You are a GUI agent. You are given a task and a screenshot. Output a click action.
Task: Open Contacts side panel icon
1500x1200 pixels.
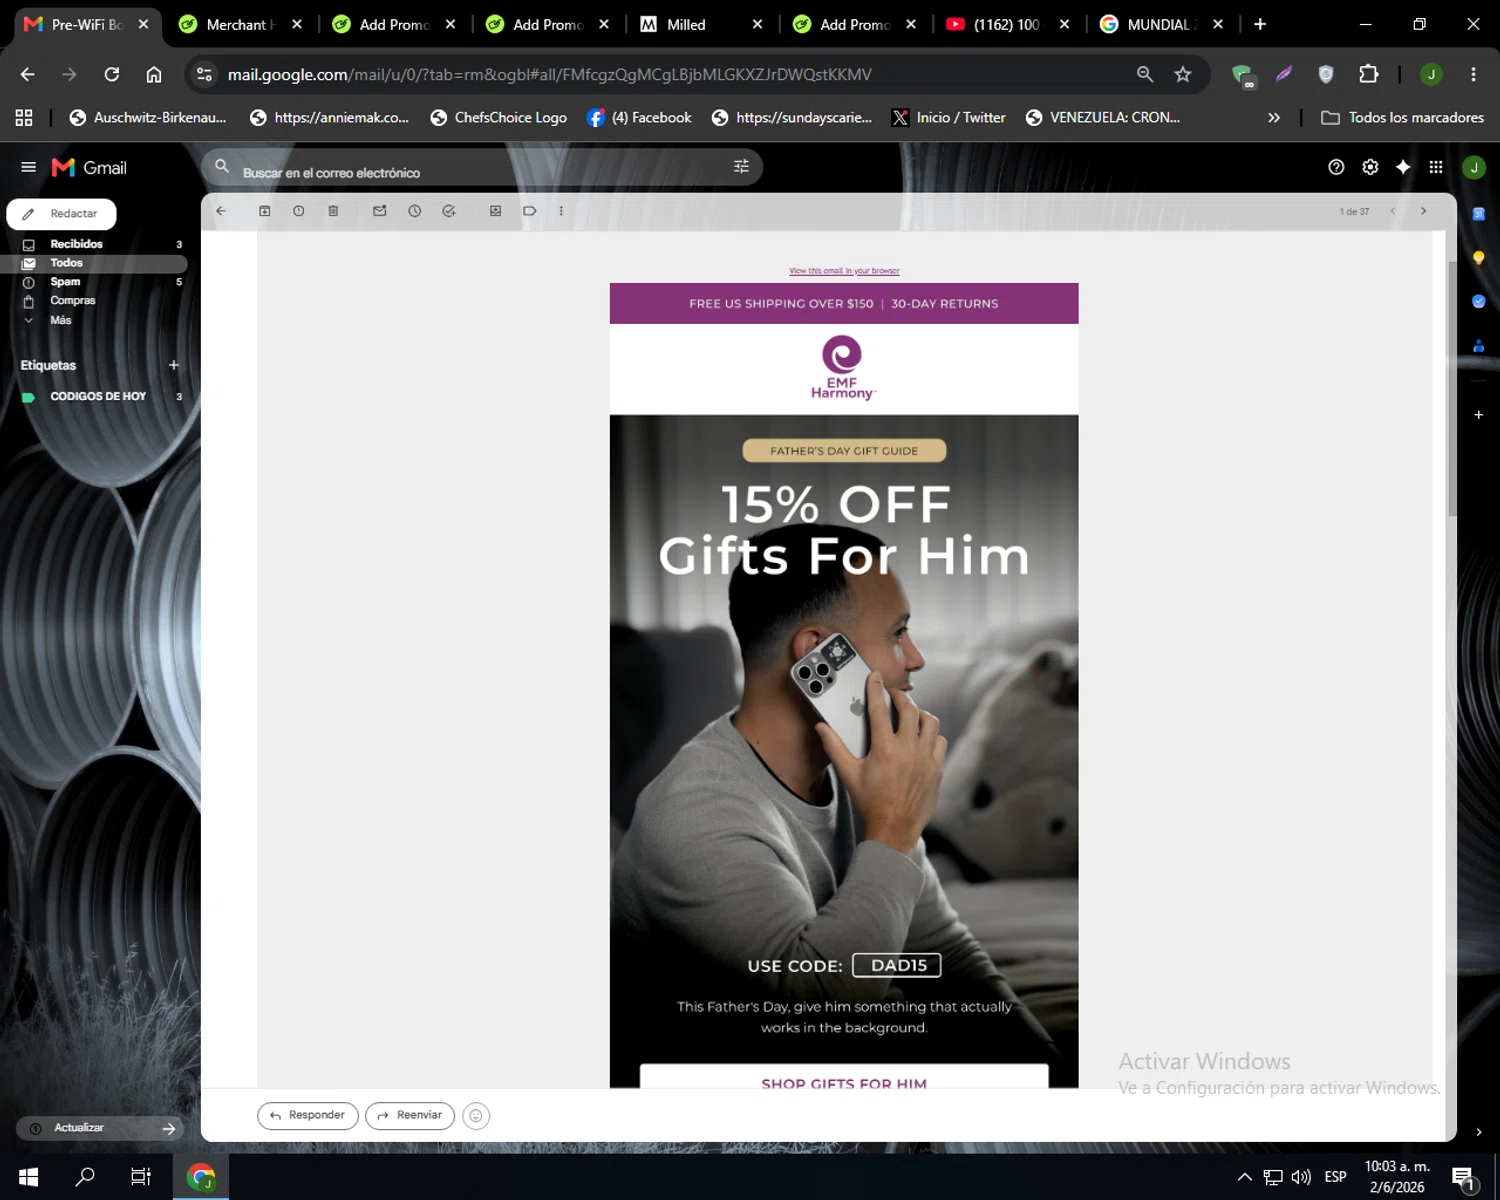click(1478, 346)
